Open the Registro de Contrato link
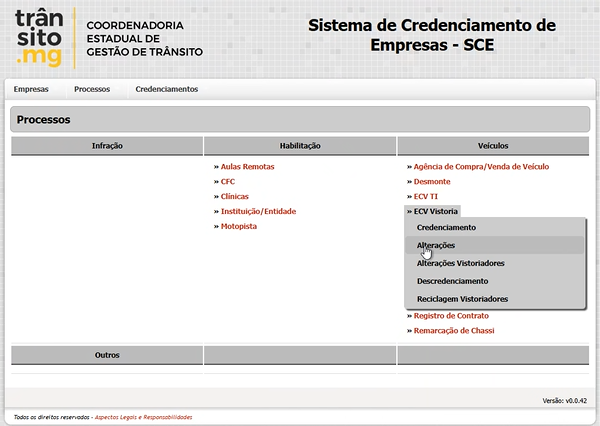600x426 pixels. 451,316
